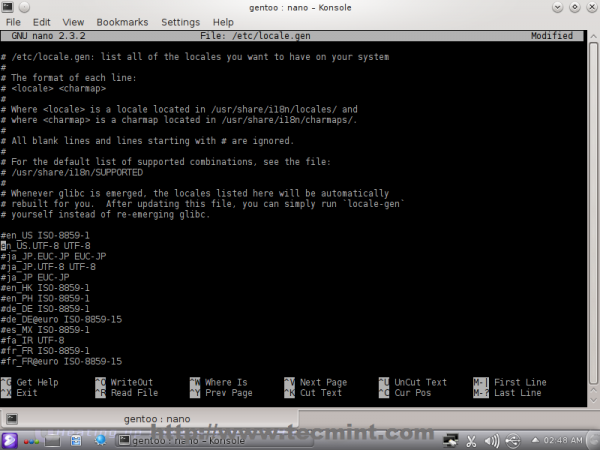
Task: Click the '#fr_FR ISO-8859-1' line
Action: coord(45,351)
